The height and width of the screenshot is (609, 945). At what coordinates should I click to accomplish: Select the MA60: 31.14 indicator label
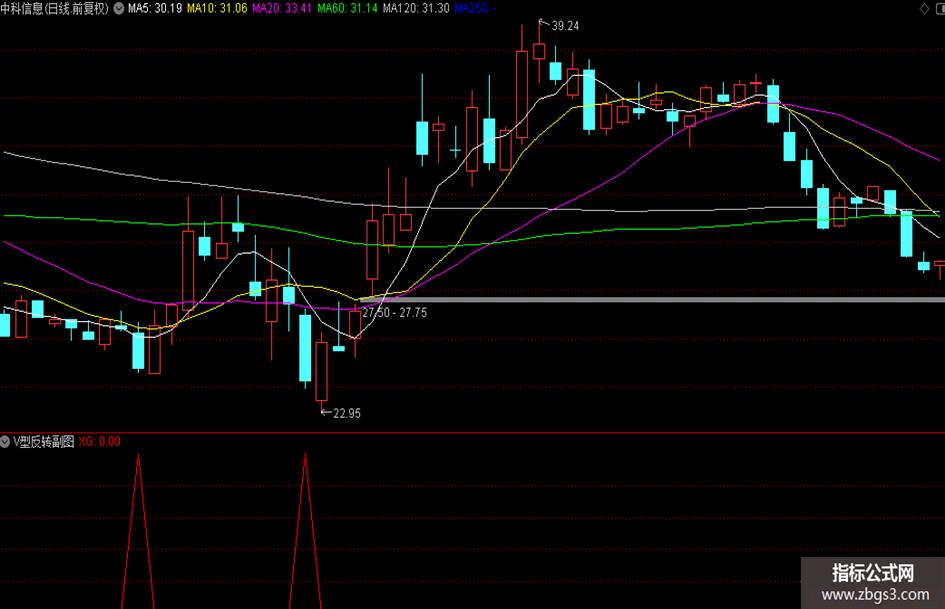[x=348, y=8]
